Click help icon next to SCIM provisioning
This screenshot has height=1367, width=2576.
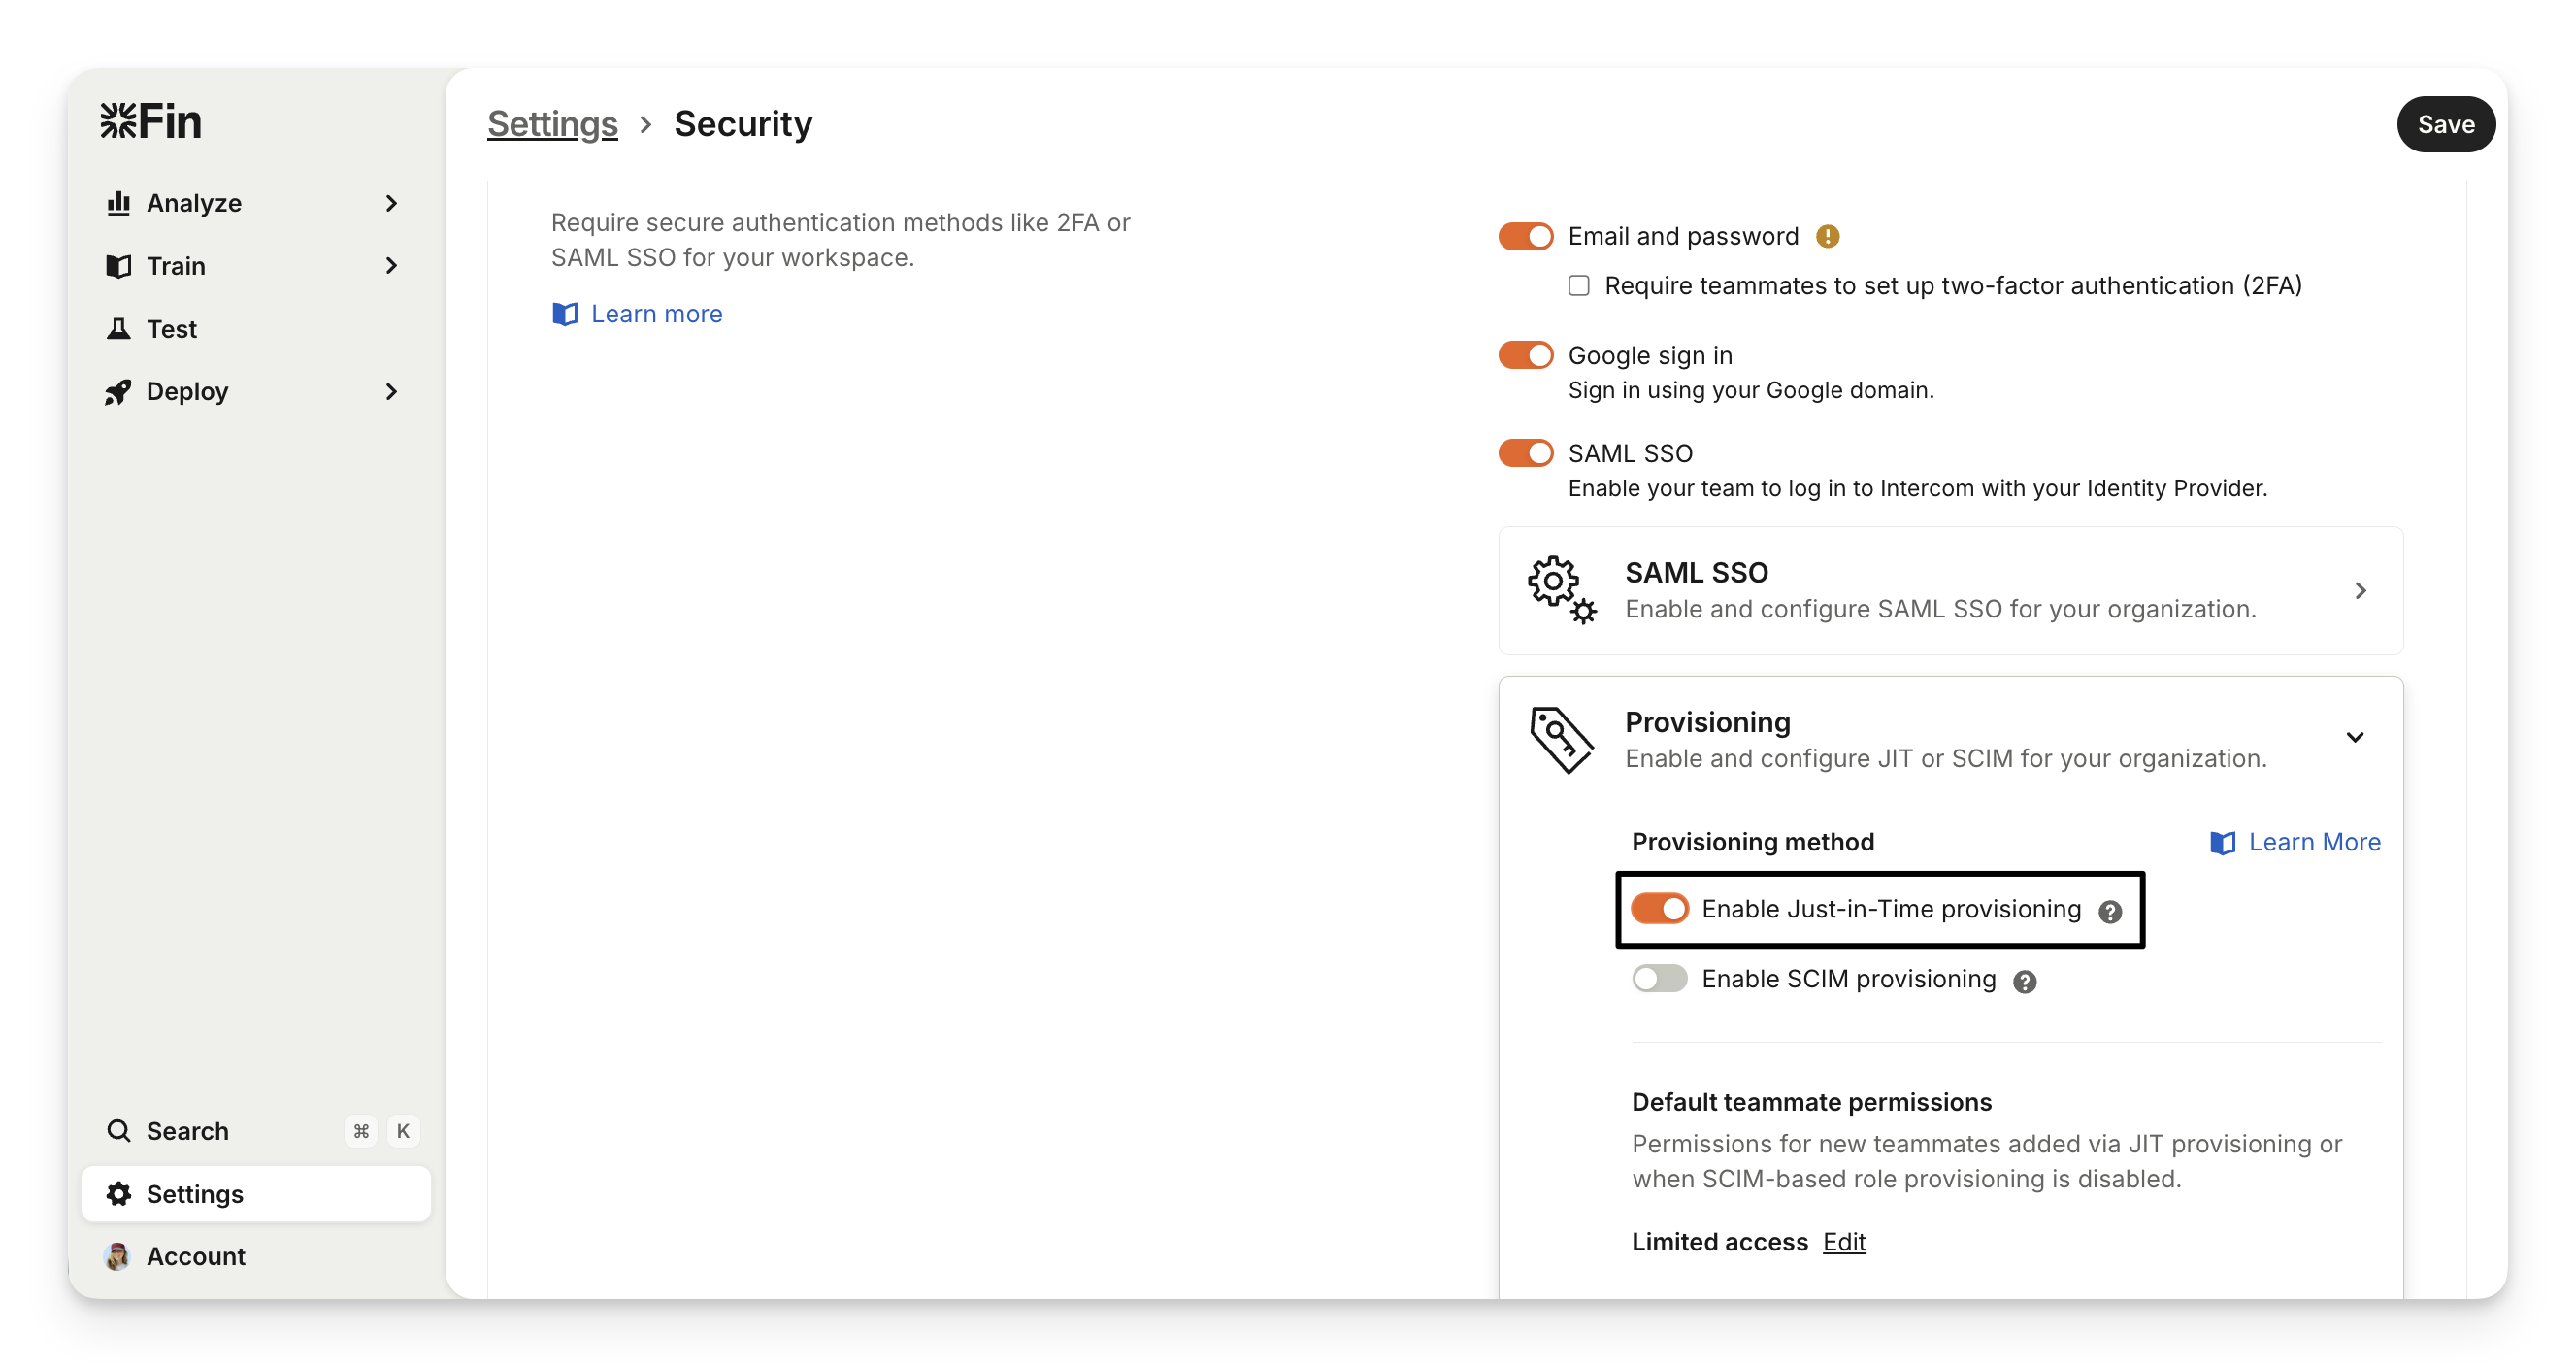point(2025,982)
